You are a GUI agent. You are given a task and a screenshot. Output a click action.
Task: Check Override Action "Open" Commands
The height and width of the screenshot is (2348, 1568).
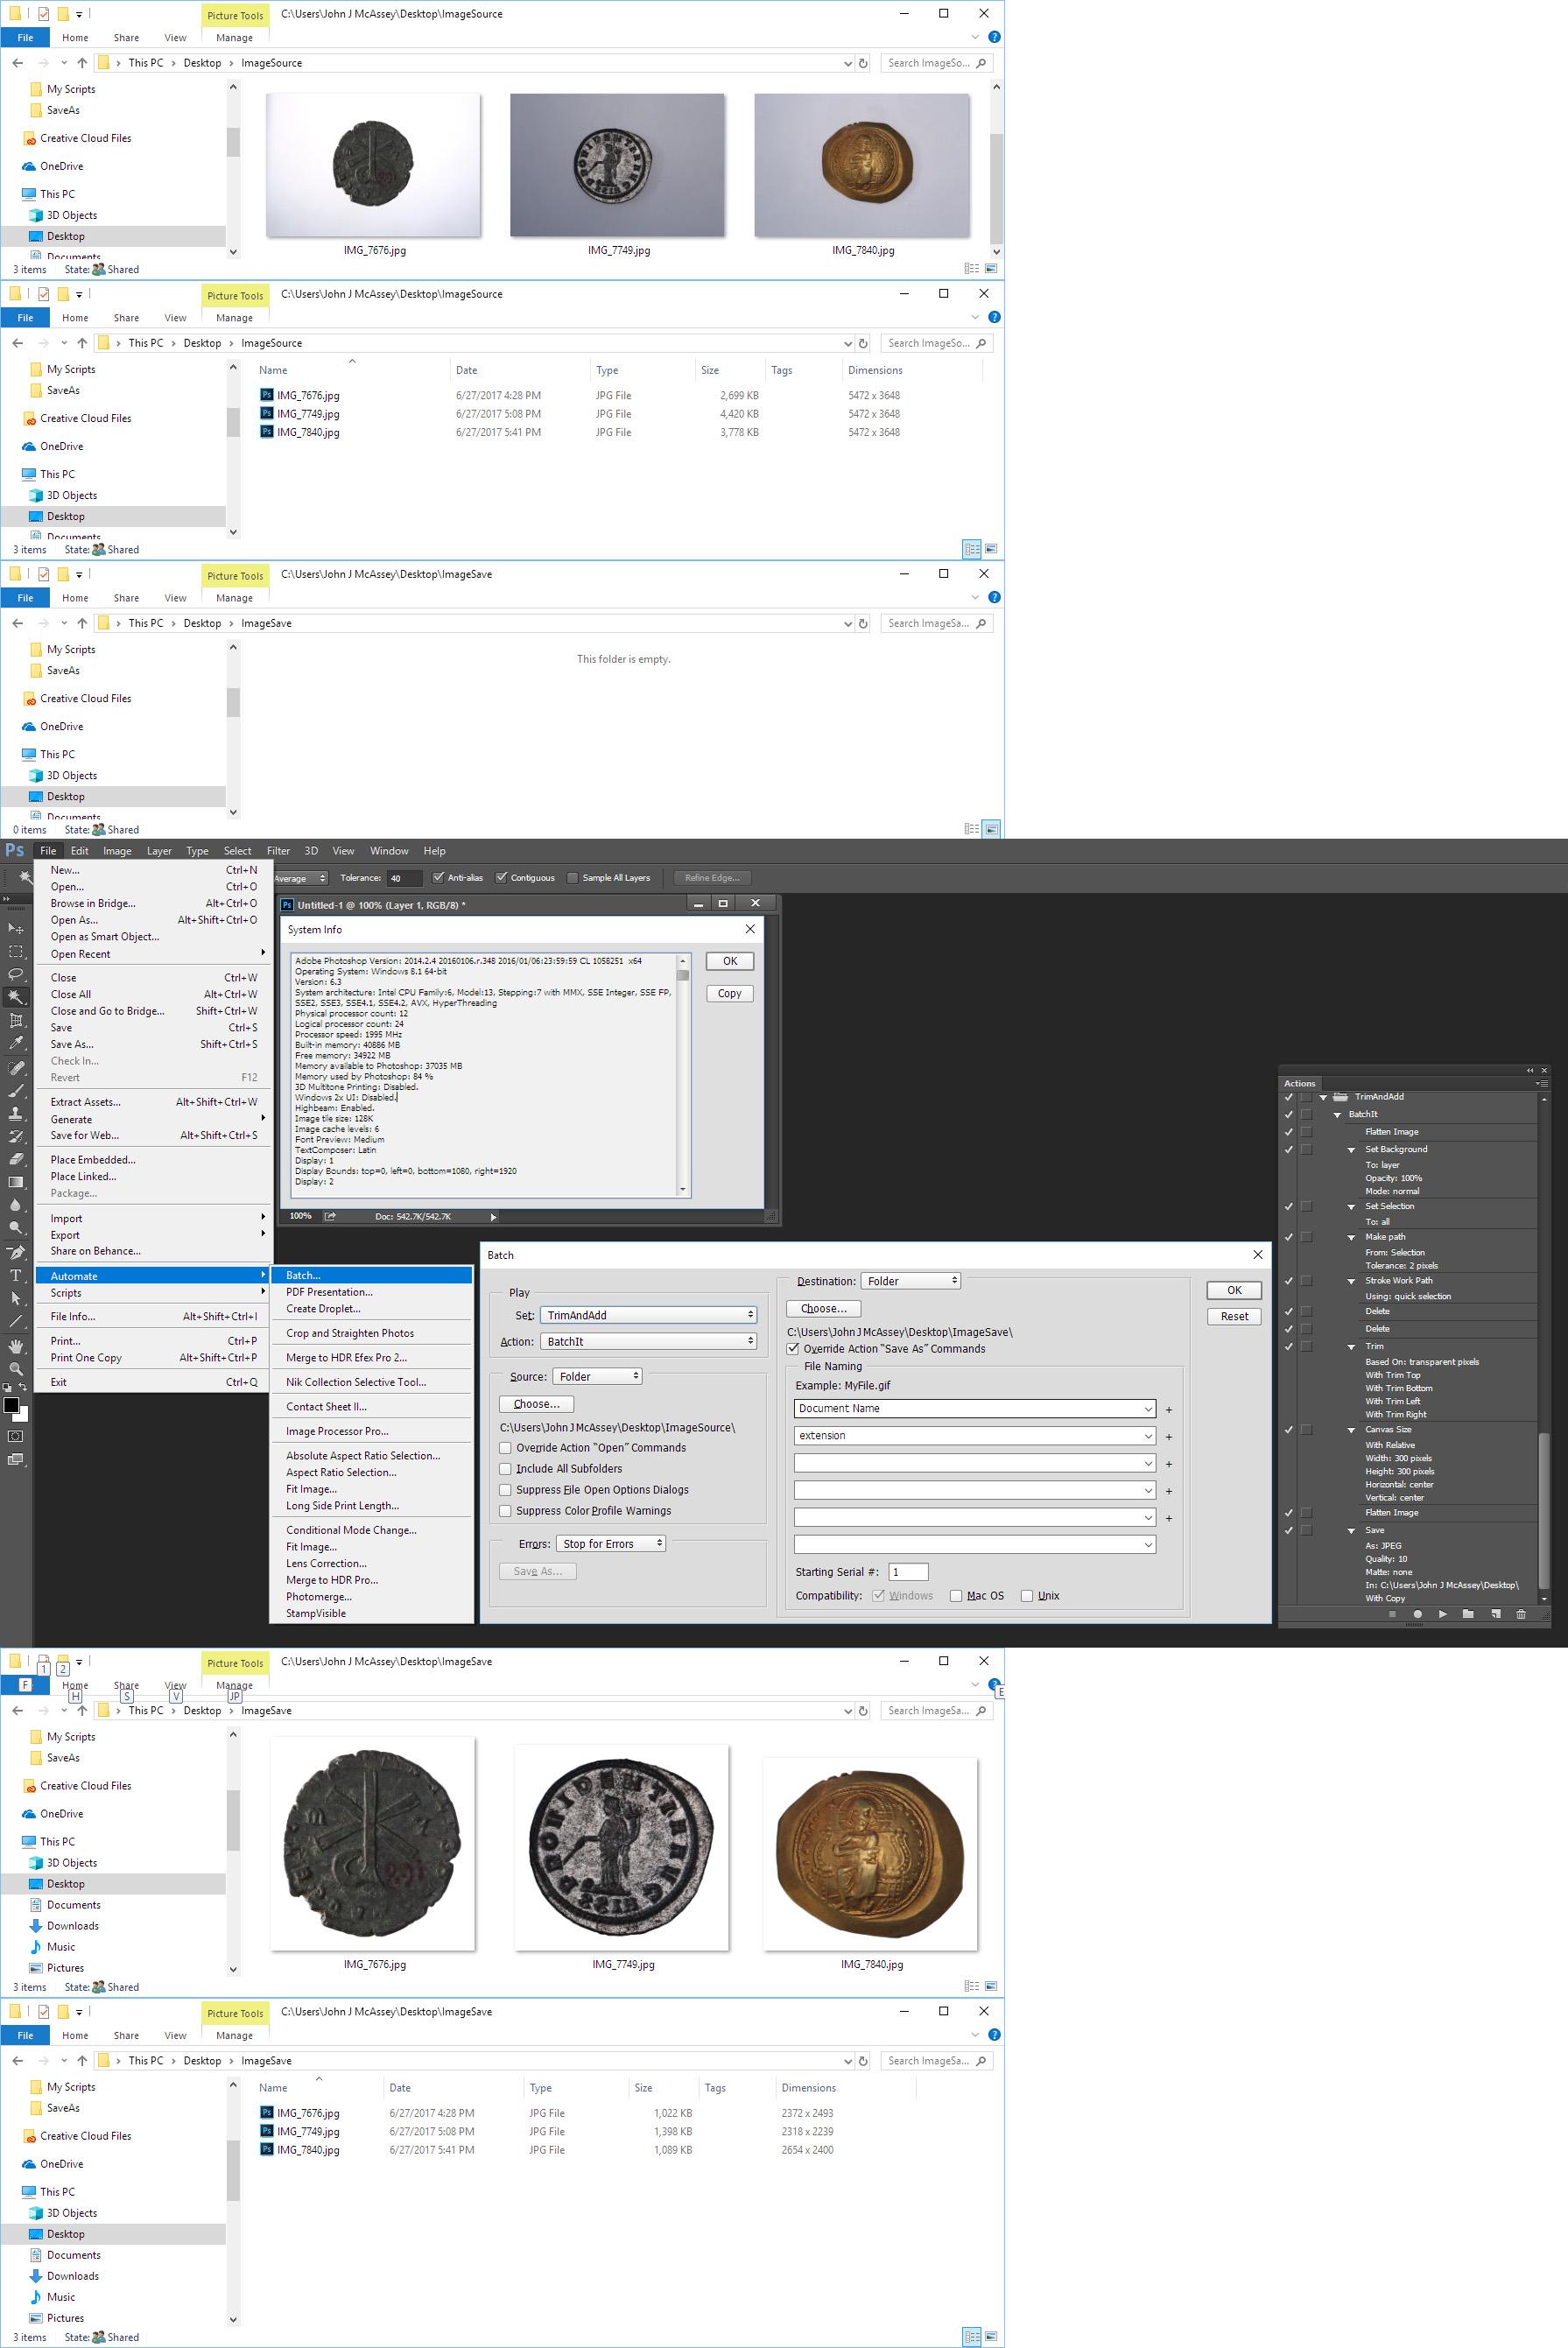(505, 1447)
